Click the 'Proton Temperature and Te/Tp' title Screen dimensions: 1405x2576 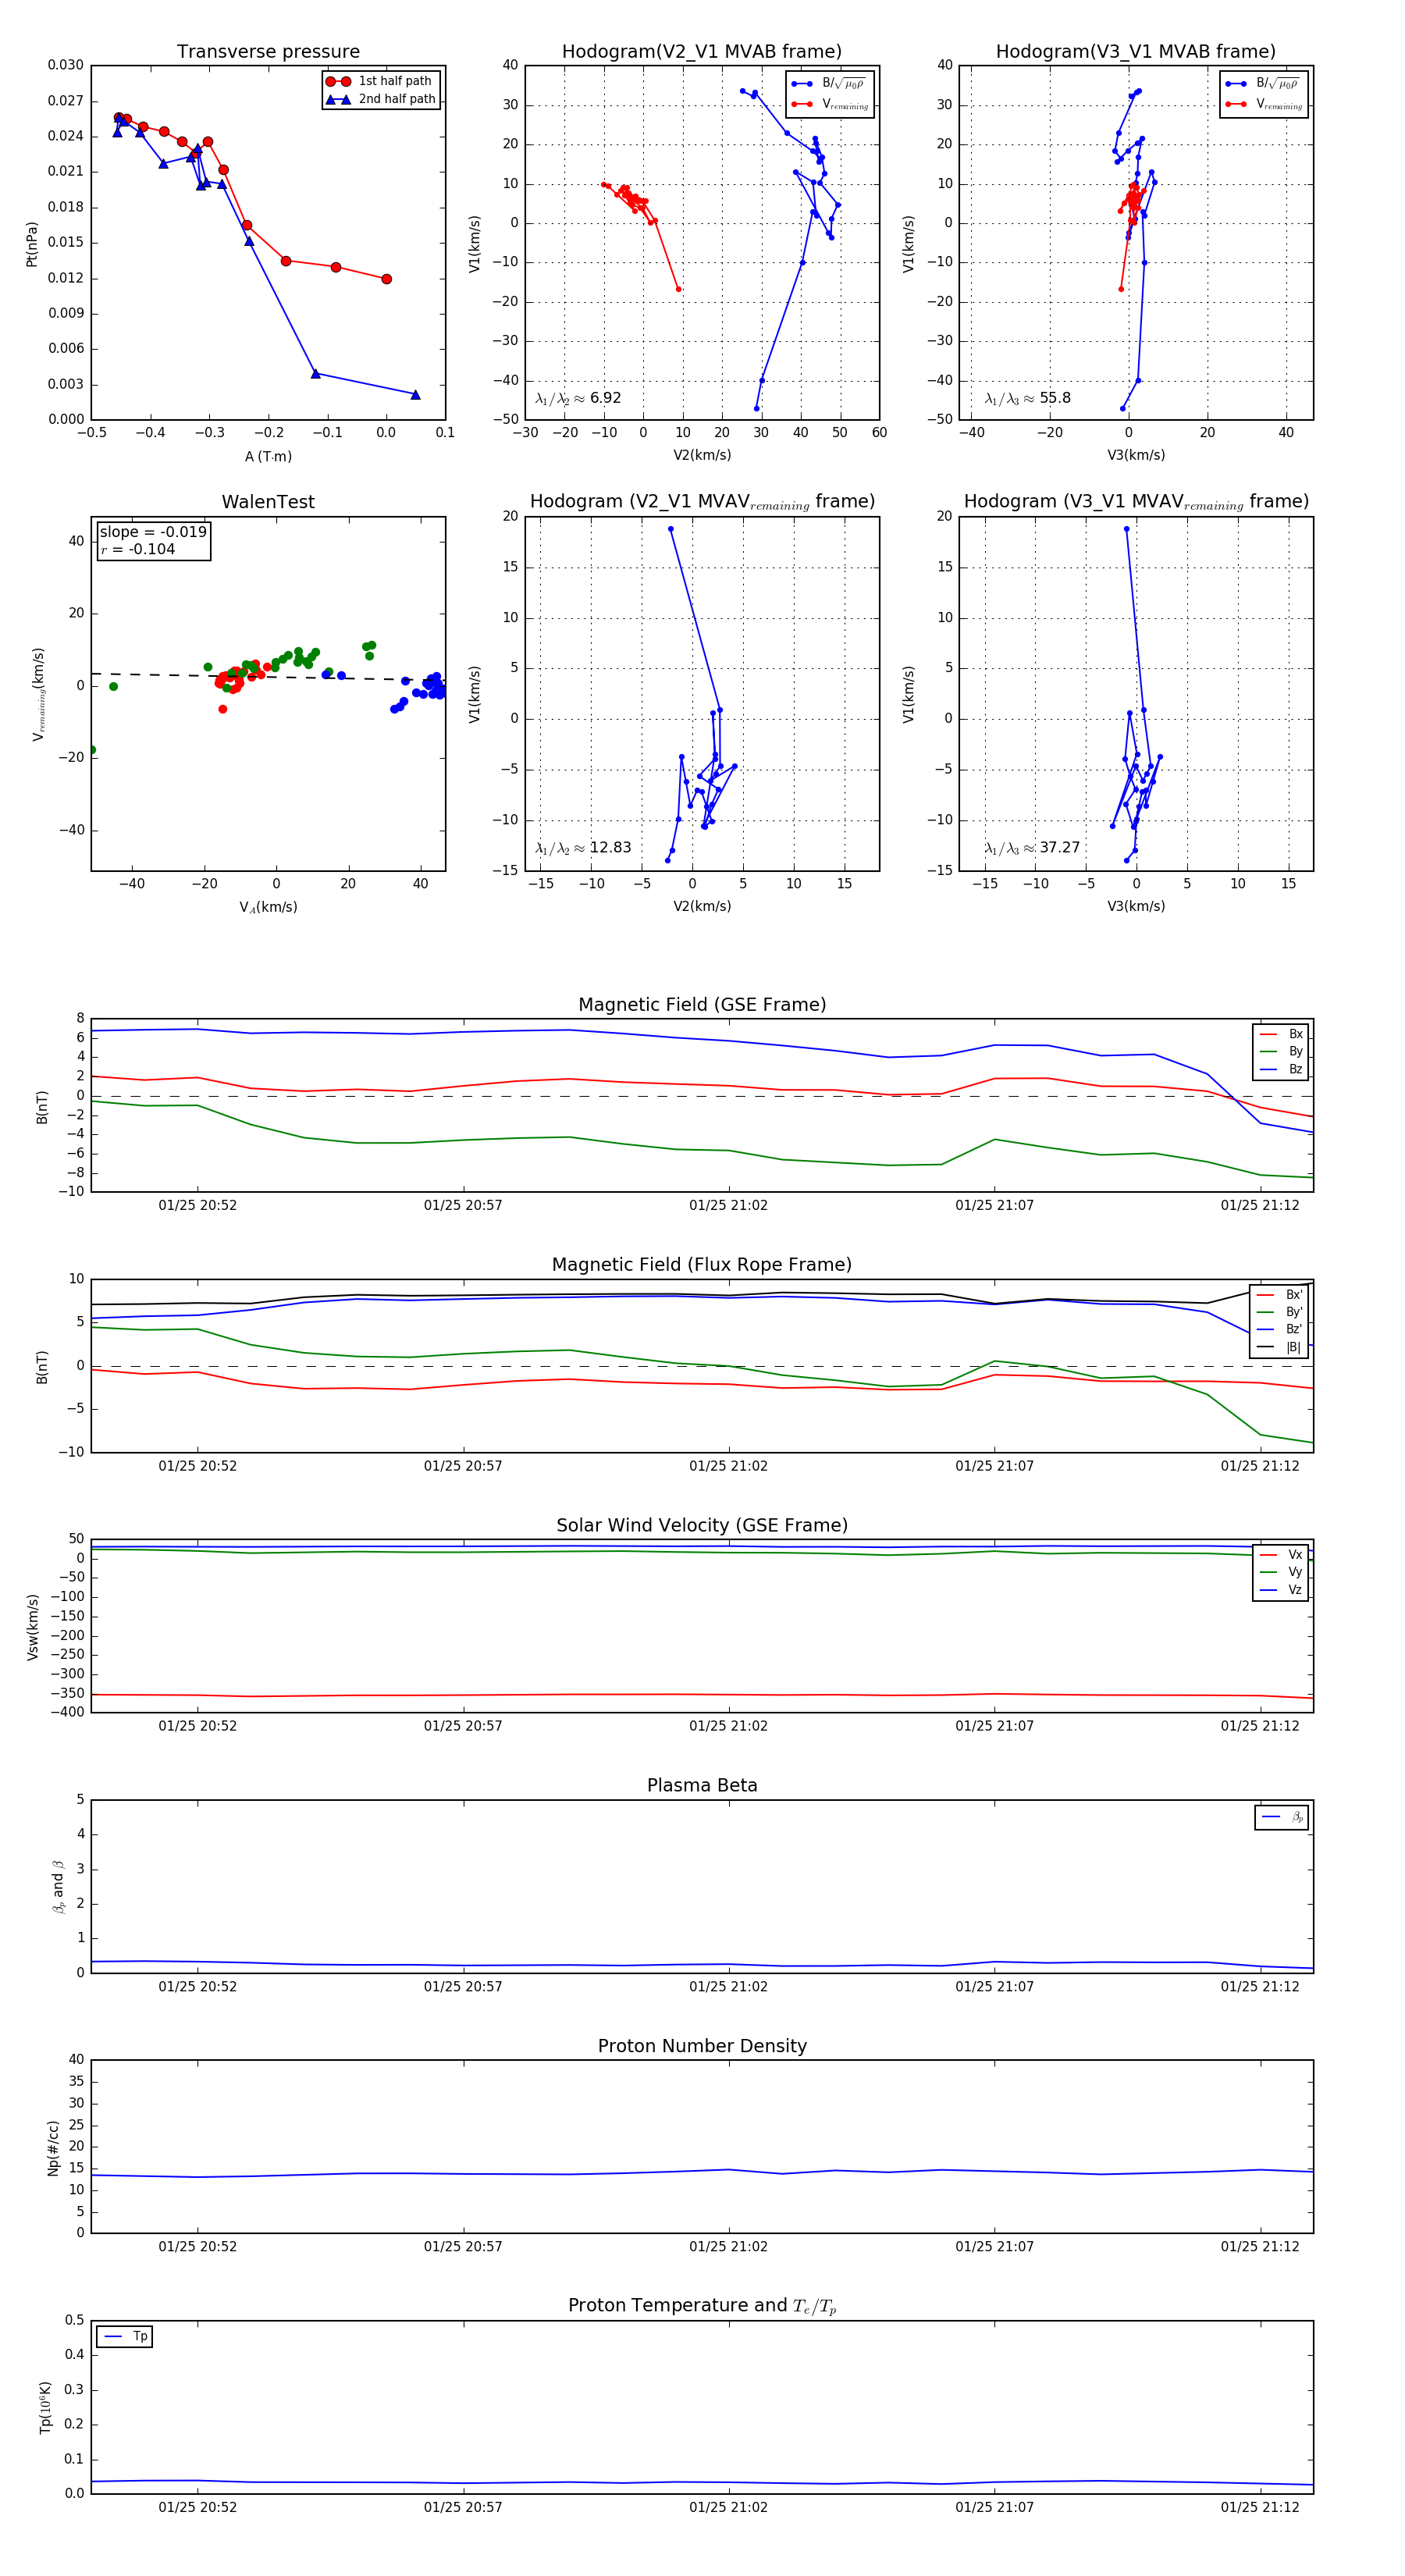(702, 2306)
